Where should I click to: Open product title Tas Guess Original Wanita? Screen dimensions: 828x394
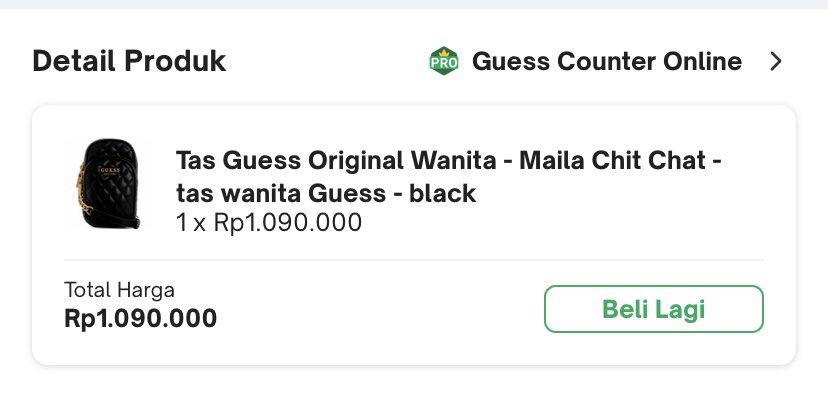click(x=334, y=160)
